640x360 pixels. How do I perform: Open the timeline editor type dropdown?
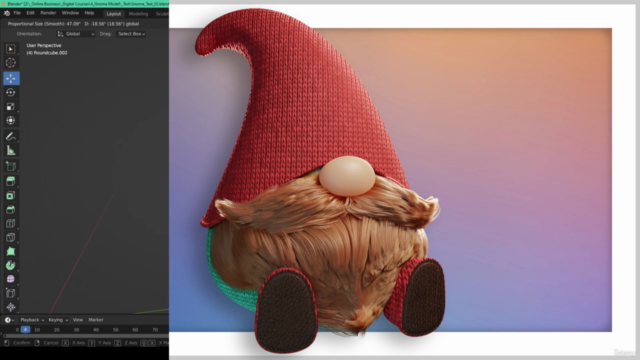pyautogui.click(x=9, y=320)
